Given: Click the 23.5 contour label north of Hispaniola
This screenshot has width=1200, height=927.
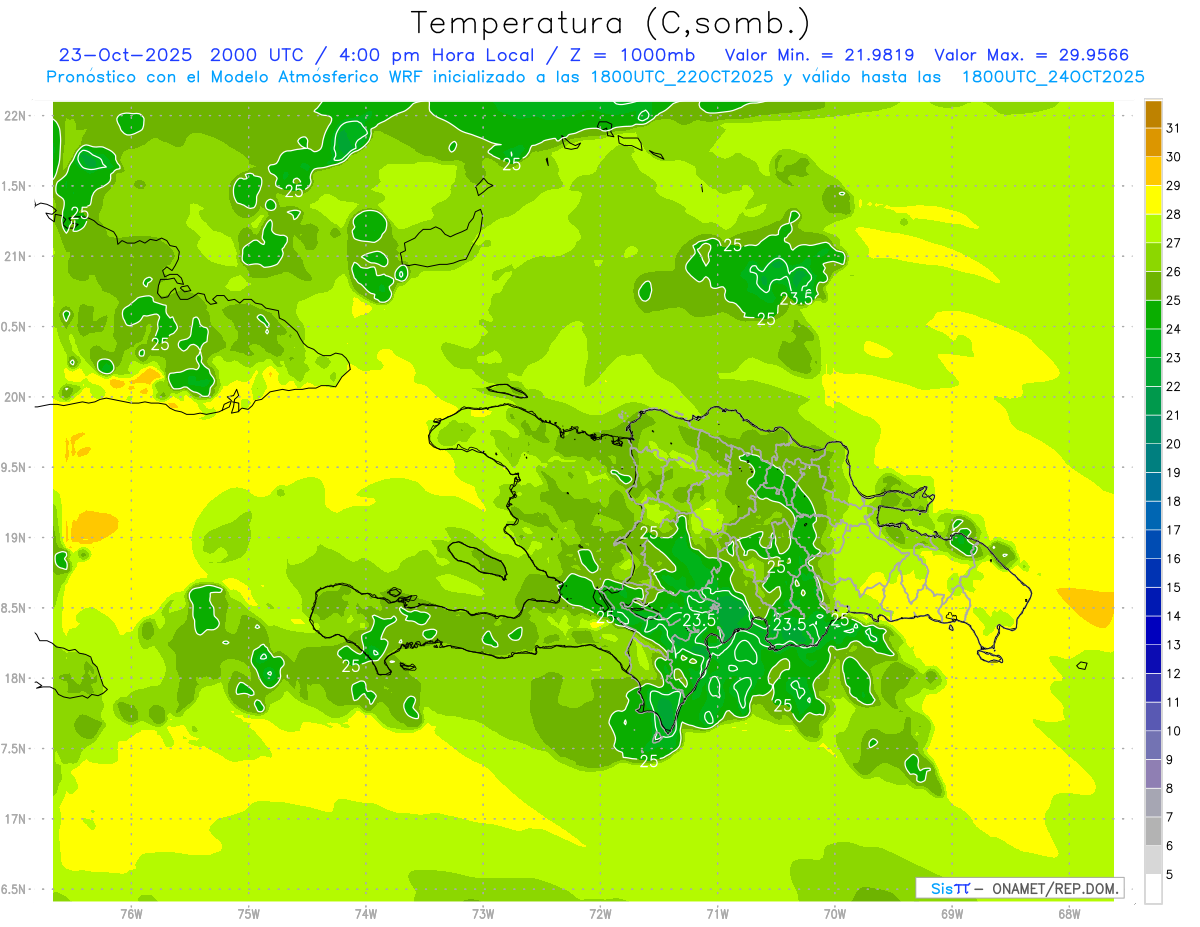Looking at the screenshot, I should coord(796,297).
